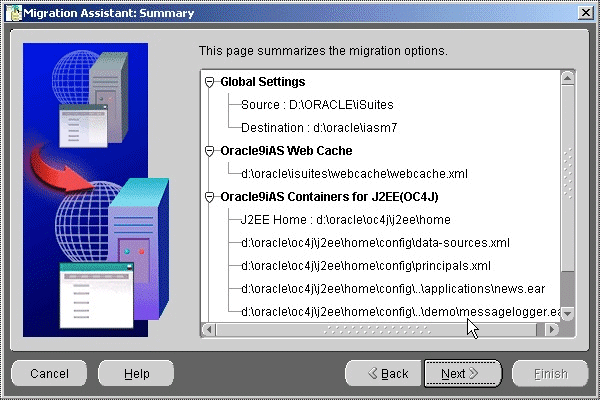Select the Global Settings tree heading
This screenshot has width=600, height=400.
[x=263, y=82]
